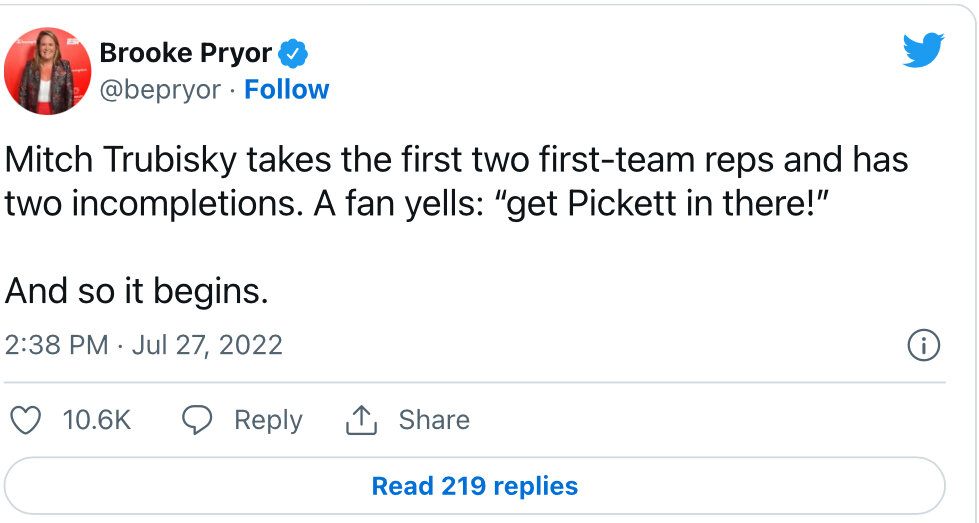Select the Share text label
979x523 pixels.
(434, 419)
